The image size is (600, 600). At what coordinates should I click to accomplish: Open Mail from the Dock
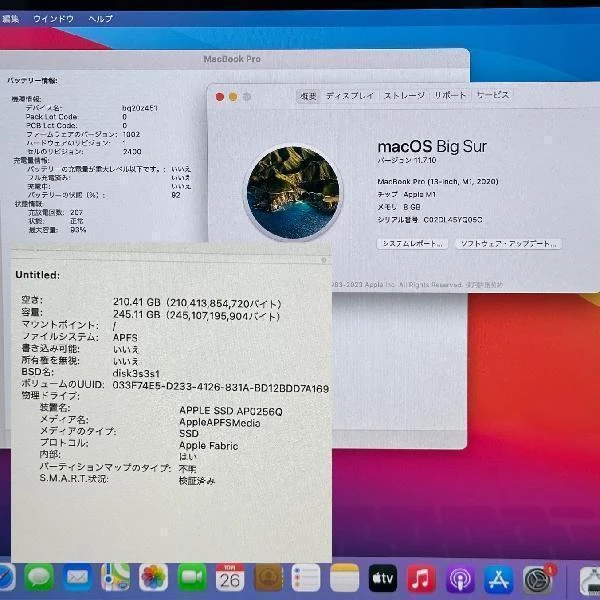pos(77,577)
